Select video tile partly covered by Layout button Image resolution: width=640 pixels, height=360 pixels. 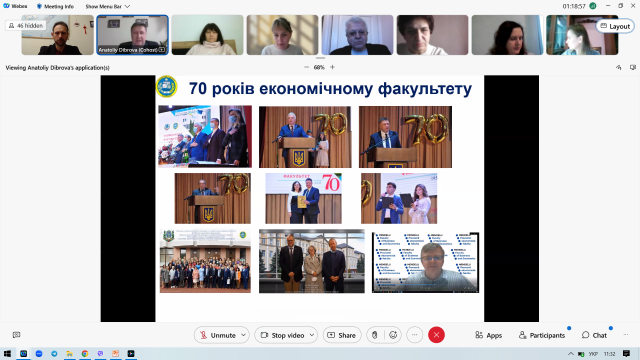pyautogui.click(x=582, y=35)
